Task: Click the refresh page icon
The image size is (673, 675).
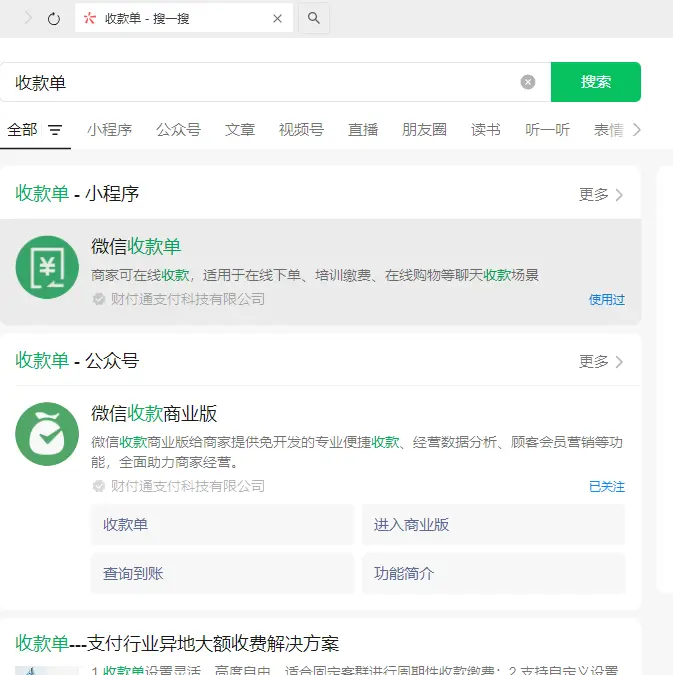Action: click(54, 18)
